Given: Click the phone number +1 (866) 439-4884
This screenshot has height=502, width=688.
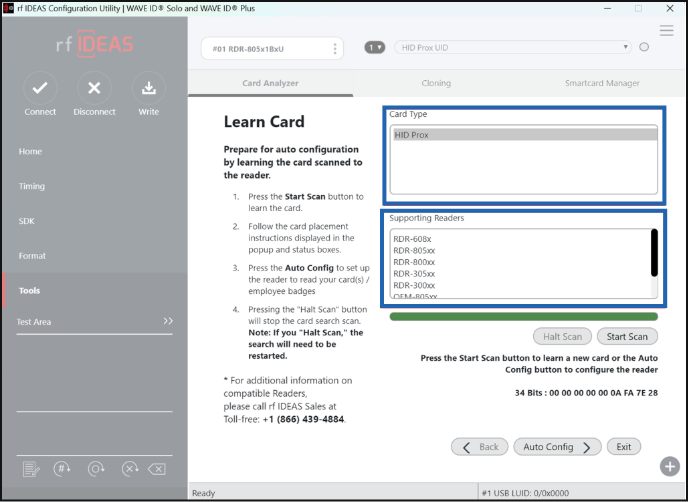Looking at the screenshot, I should (303, 419).
